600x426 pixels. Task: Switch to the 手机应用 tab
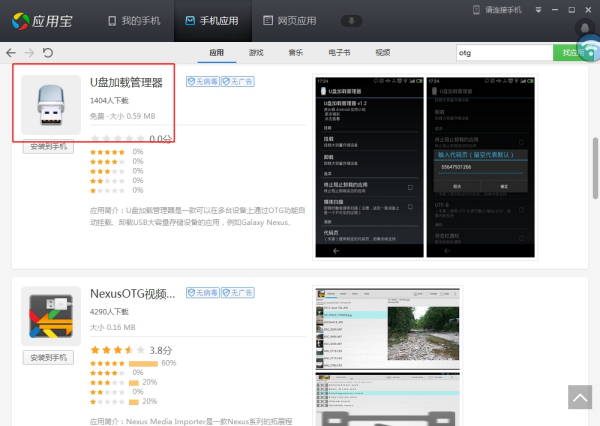click(x=212, y=21)
